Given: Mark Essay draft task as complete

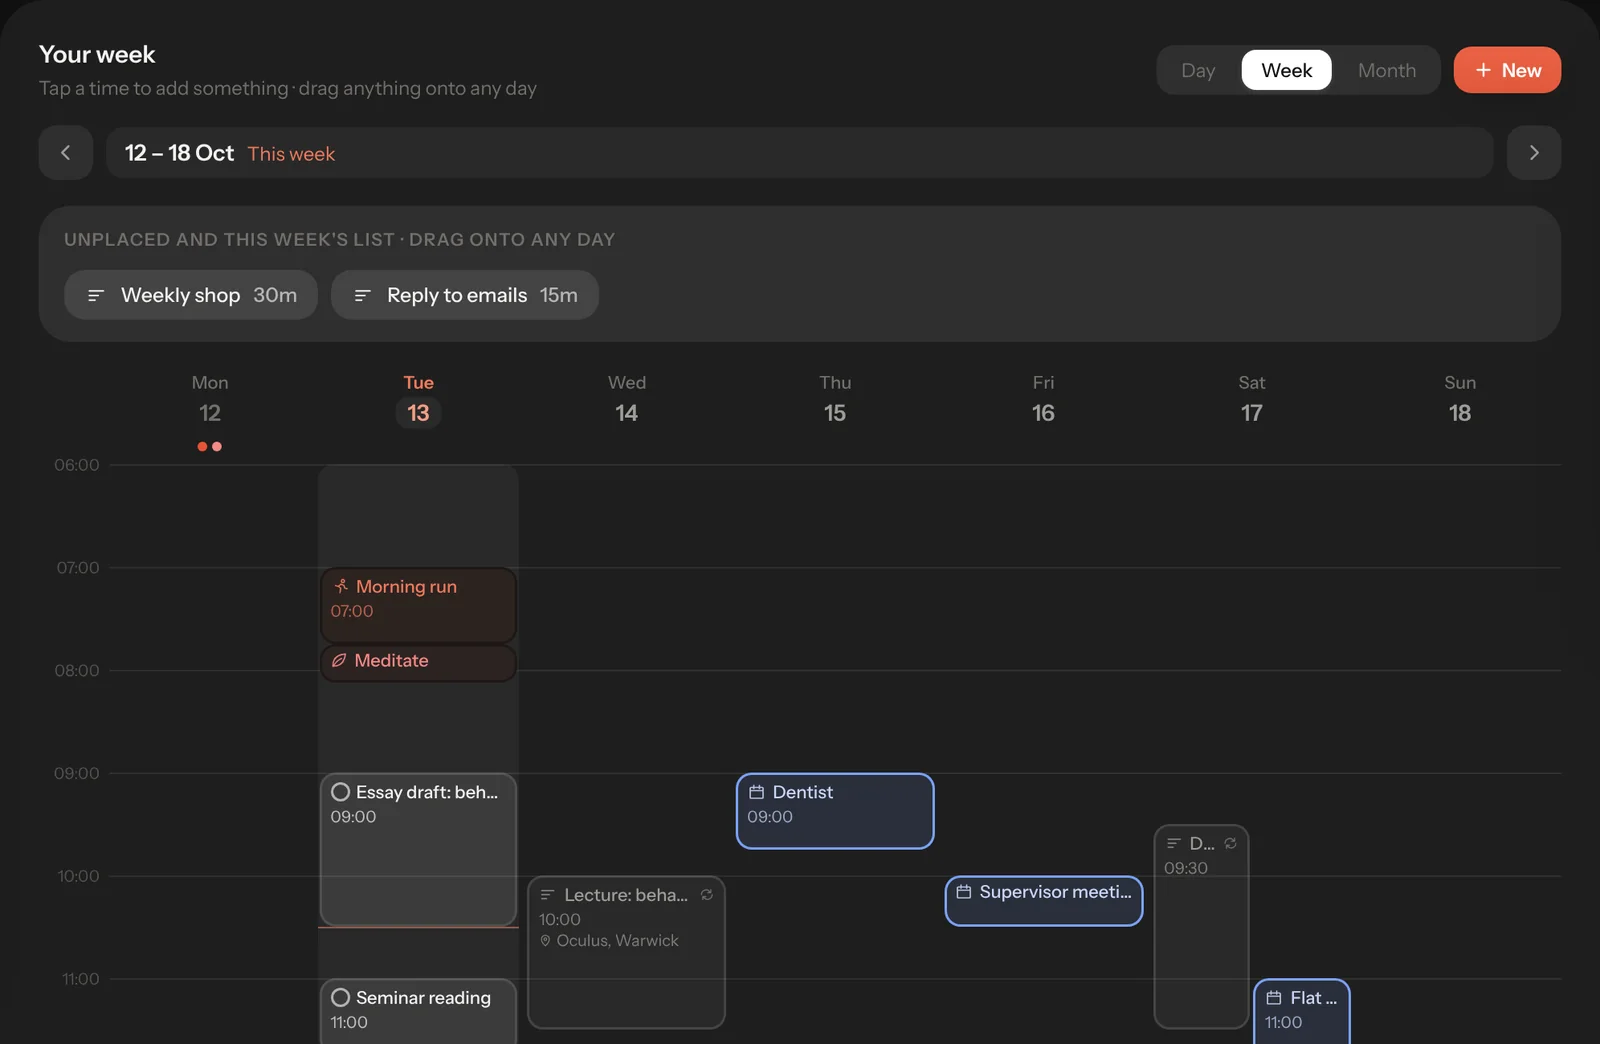Looking at the screenshot, I should tap(340, 792).
